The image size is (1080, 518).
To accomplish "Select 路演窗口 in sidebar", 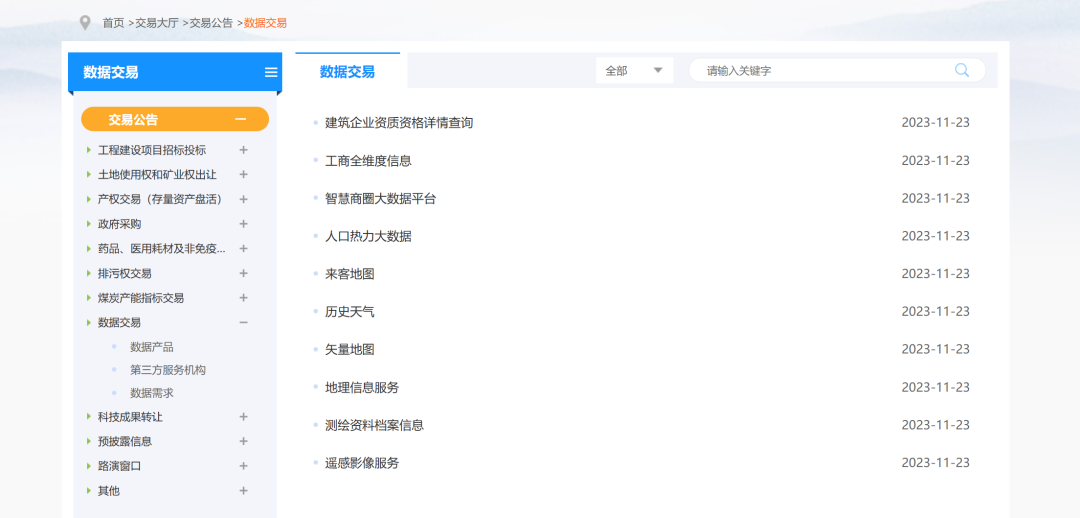I will 120,466.
